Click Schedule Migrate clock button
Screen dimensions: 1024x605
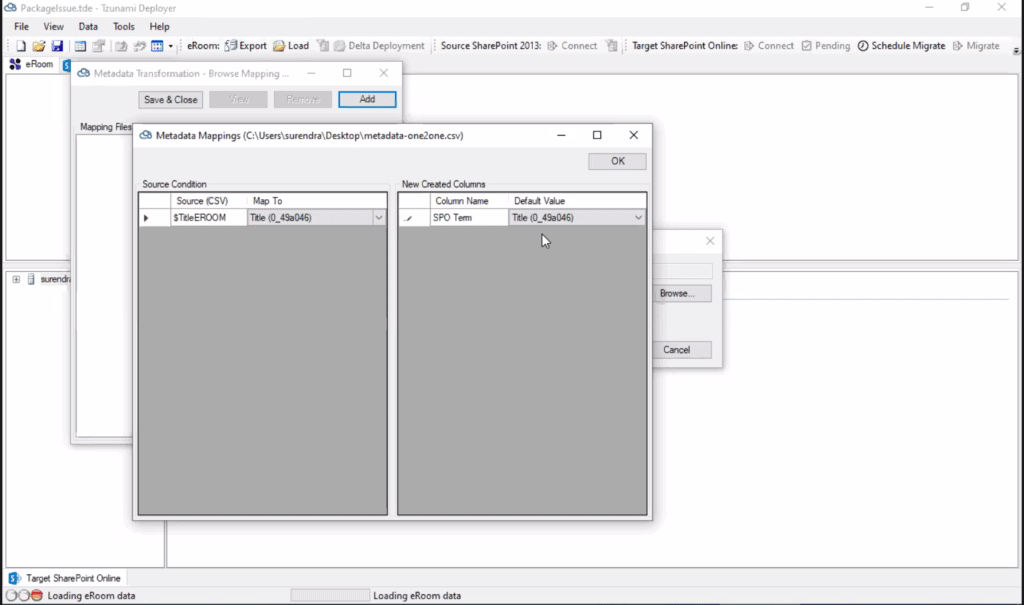tap(901, 46)
